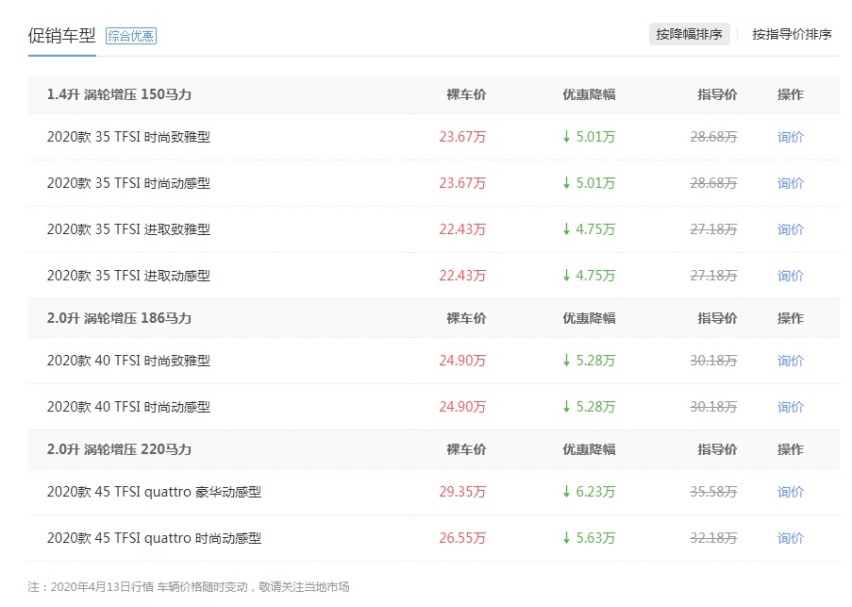Click the 1.4升 涡轮增压 150马力 group header
The width and height of the screenshot is (852, 607).
point(119,95)
